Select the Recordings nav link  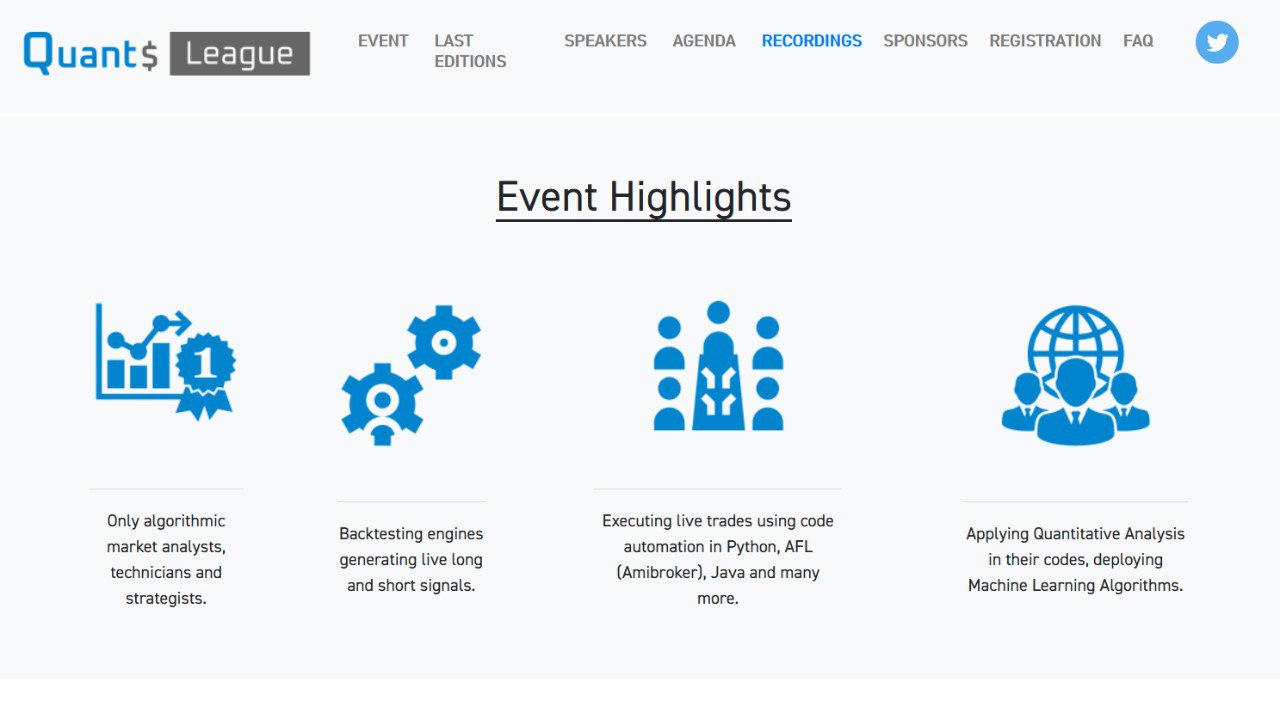point(811,41)
